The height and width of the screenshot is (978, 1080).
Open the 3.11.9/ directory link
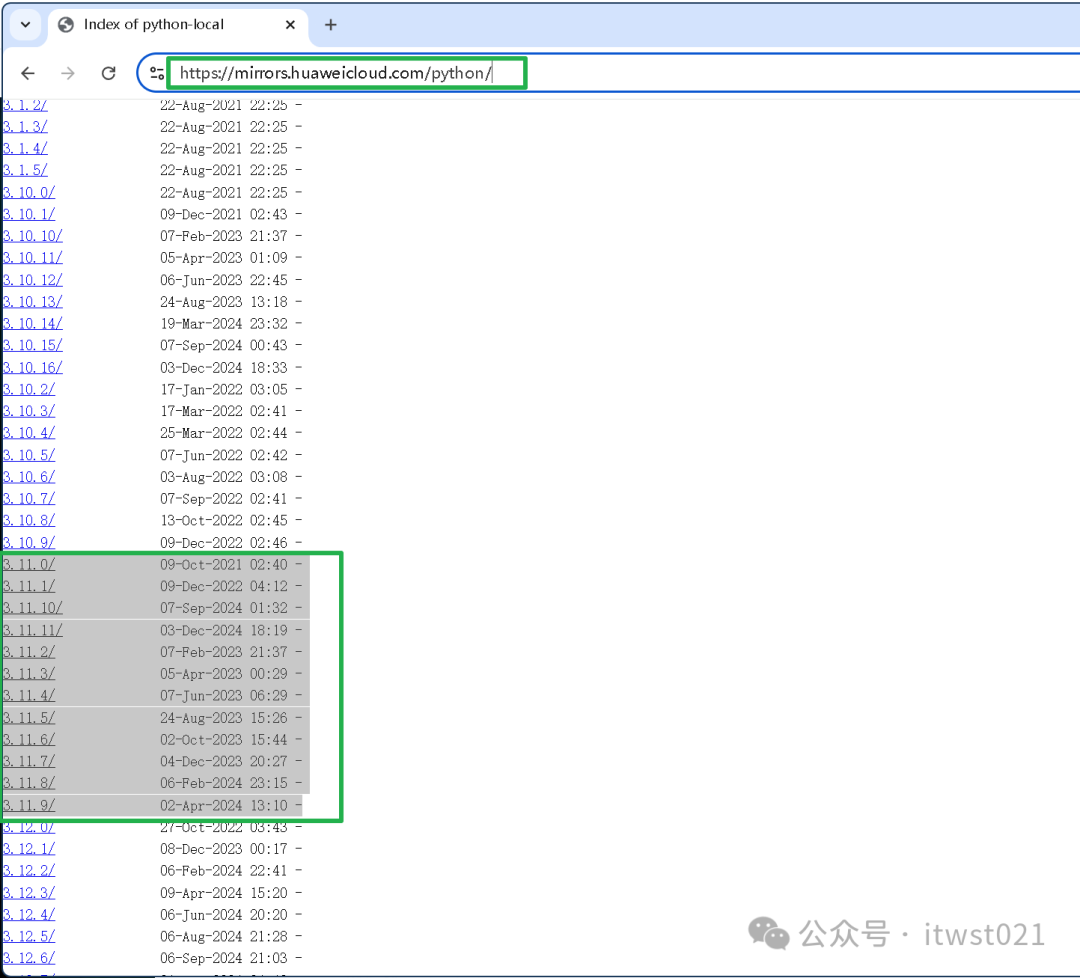(x=29, y=805)
